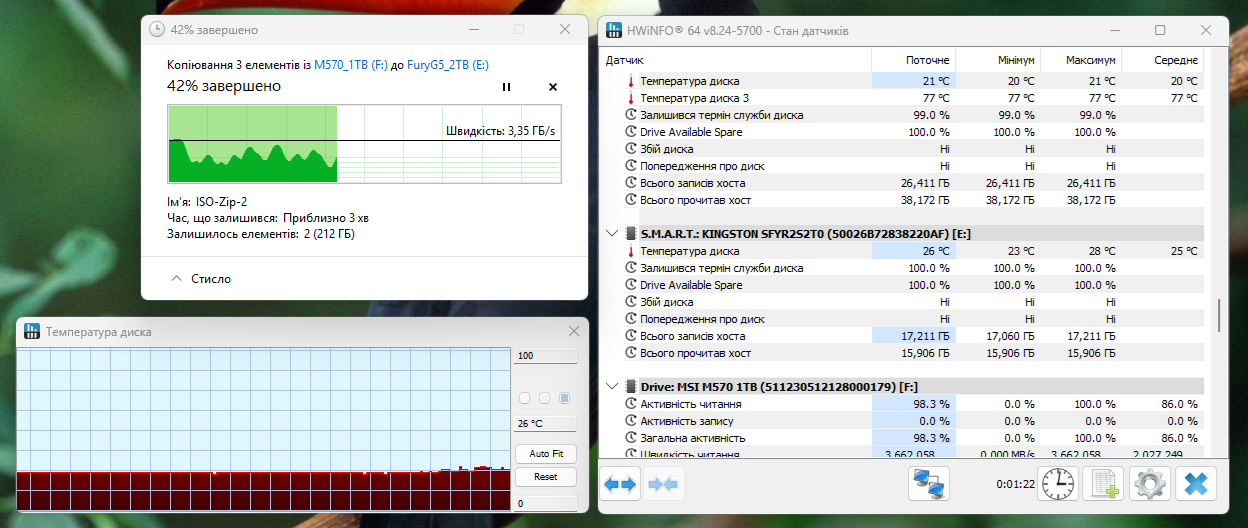Click the graph minimum field showing 0
The image size is (1248, 528).
coord(544,503)
